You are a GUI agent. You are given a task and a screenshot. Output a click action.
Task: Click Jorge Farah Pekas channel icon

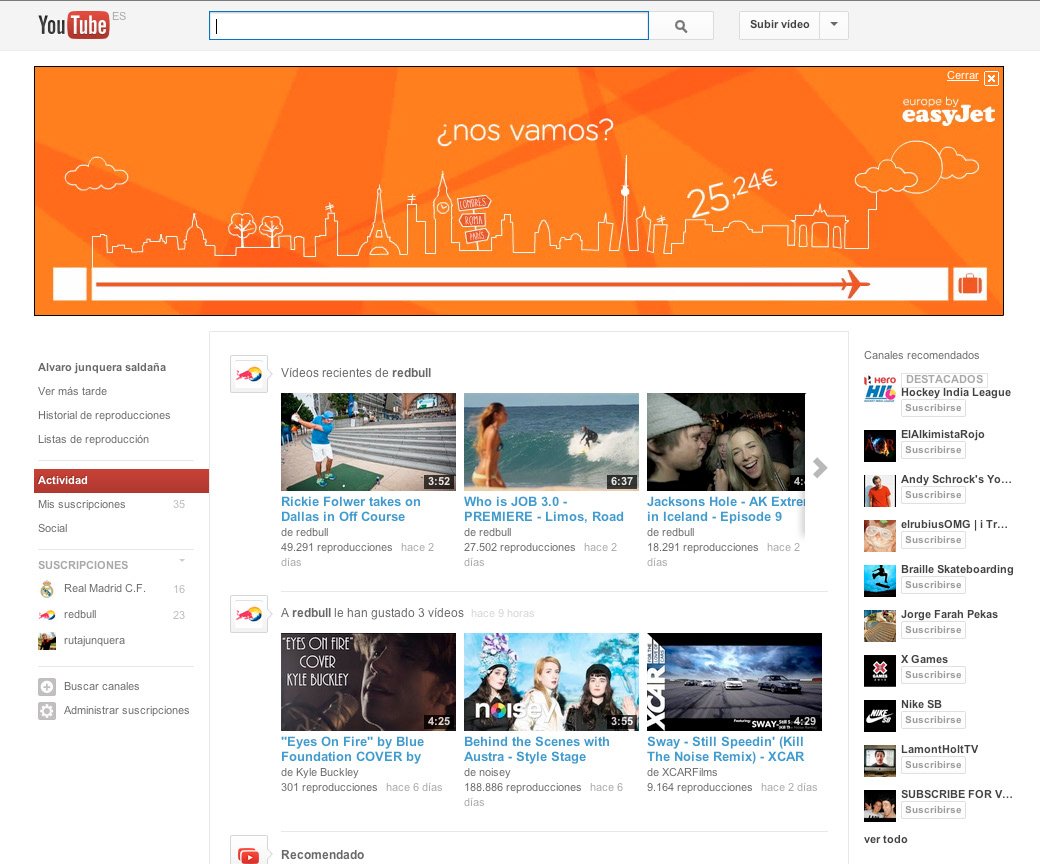tap(879, 626)
